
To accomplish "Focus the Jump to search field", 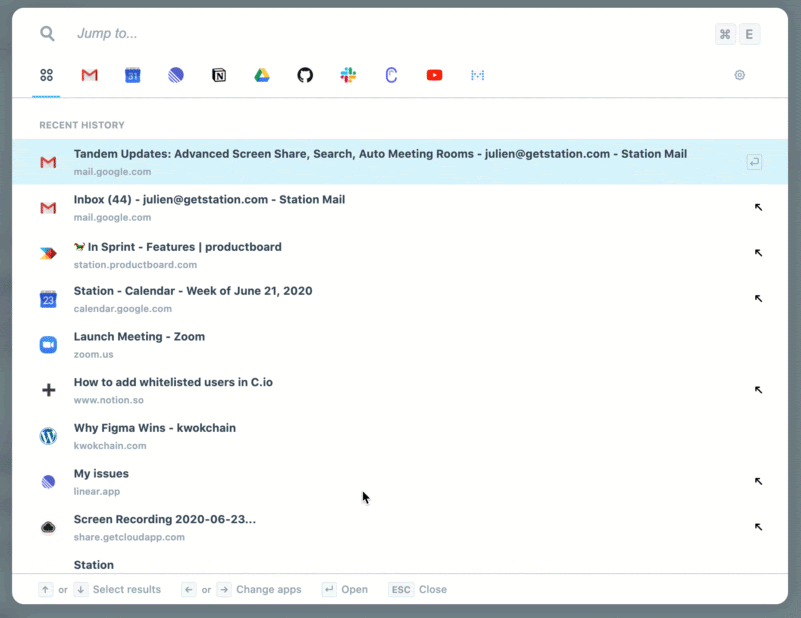I will coord(388,34).
